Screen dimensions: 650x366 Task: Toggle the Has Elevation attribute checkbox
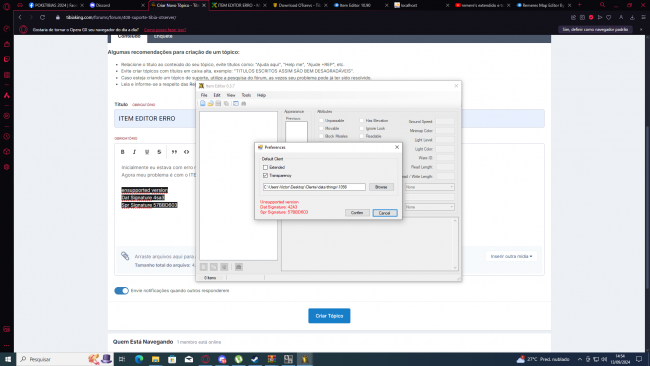coord(361,121)
